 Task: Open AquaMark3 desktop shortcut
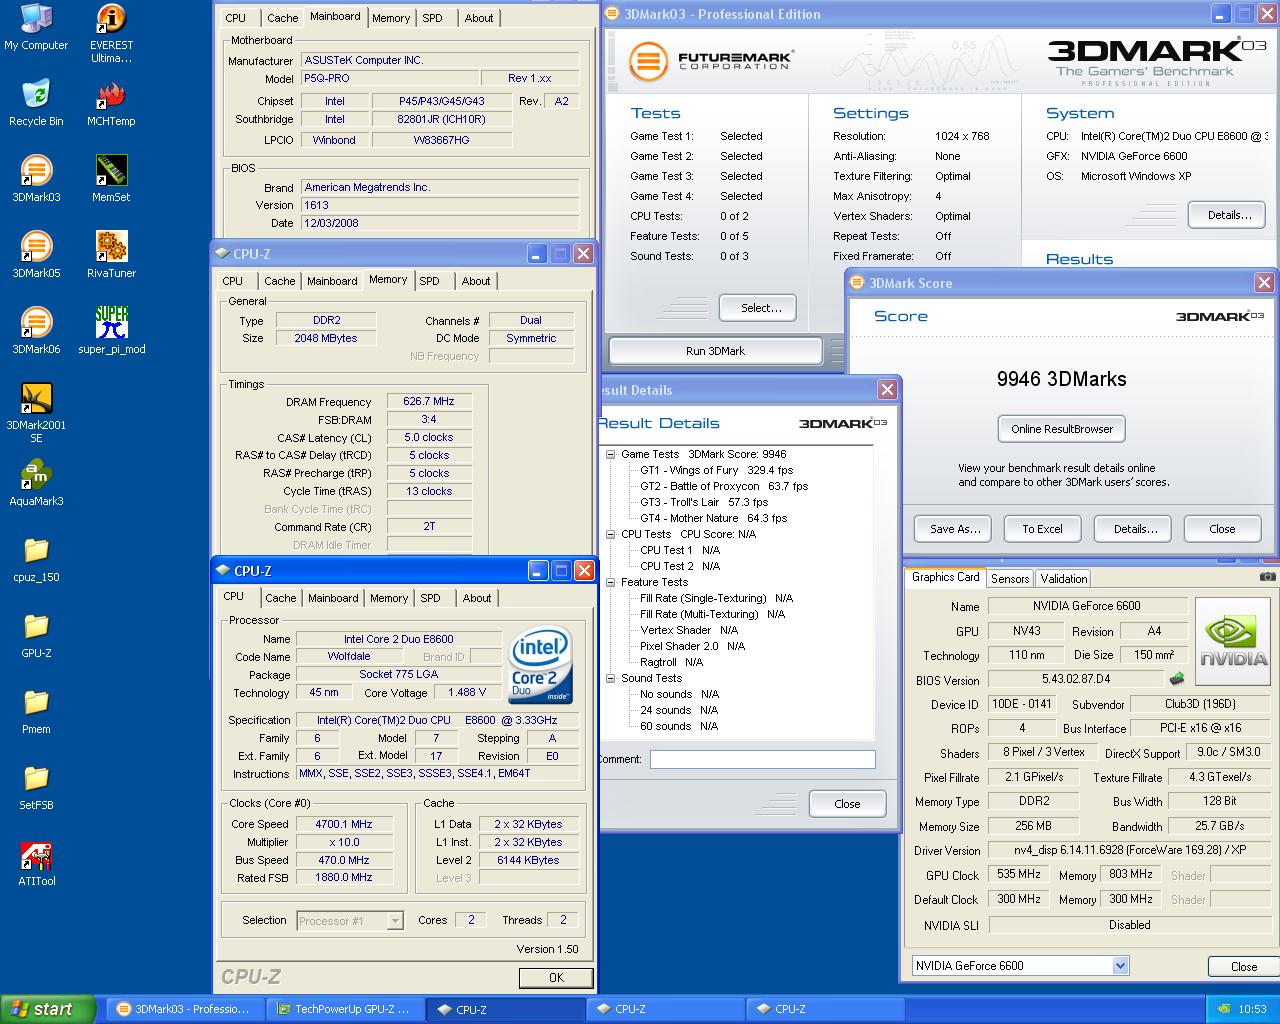[36, 483]
